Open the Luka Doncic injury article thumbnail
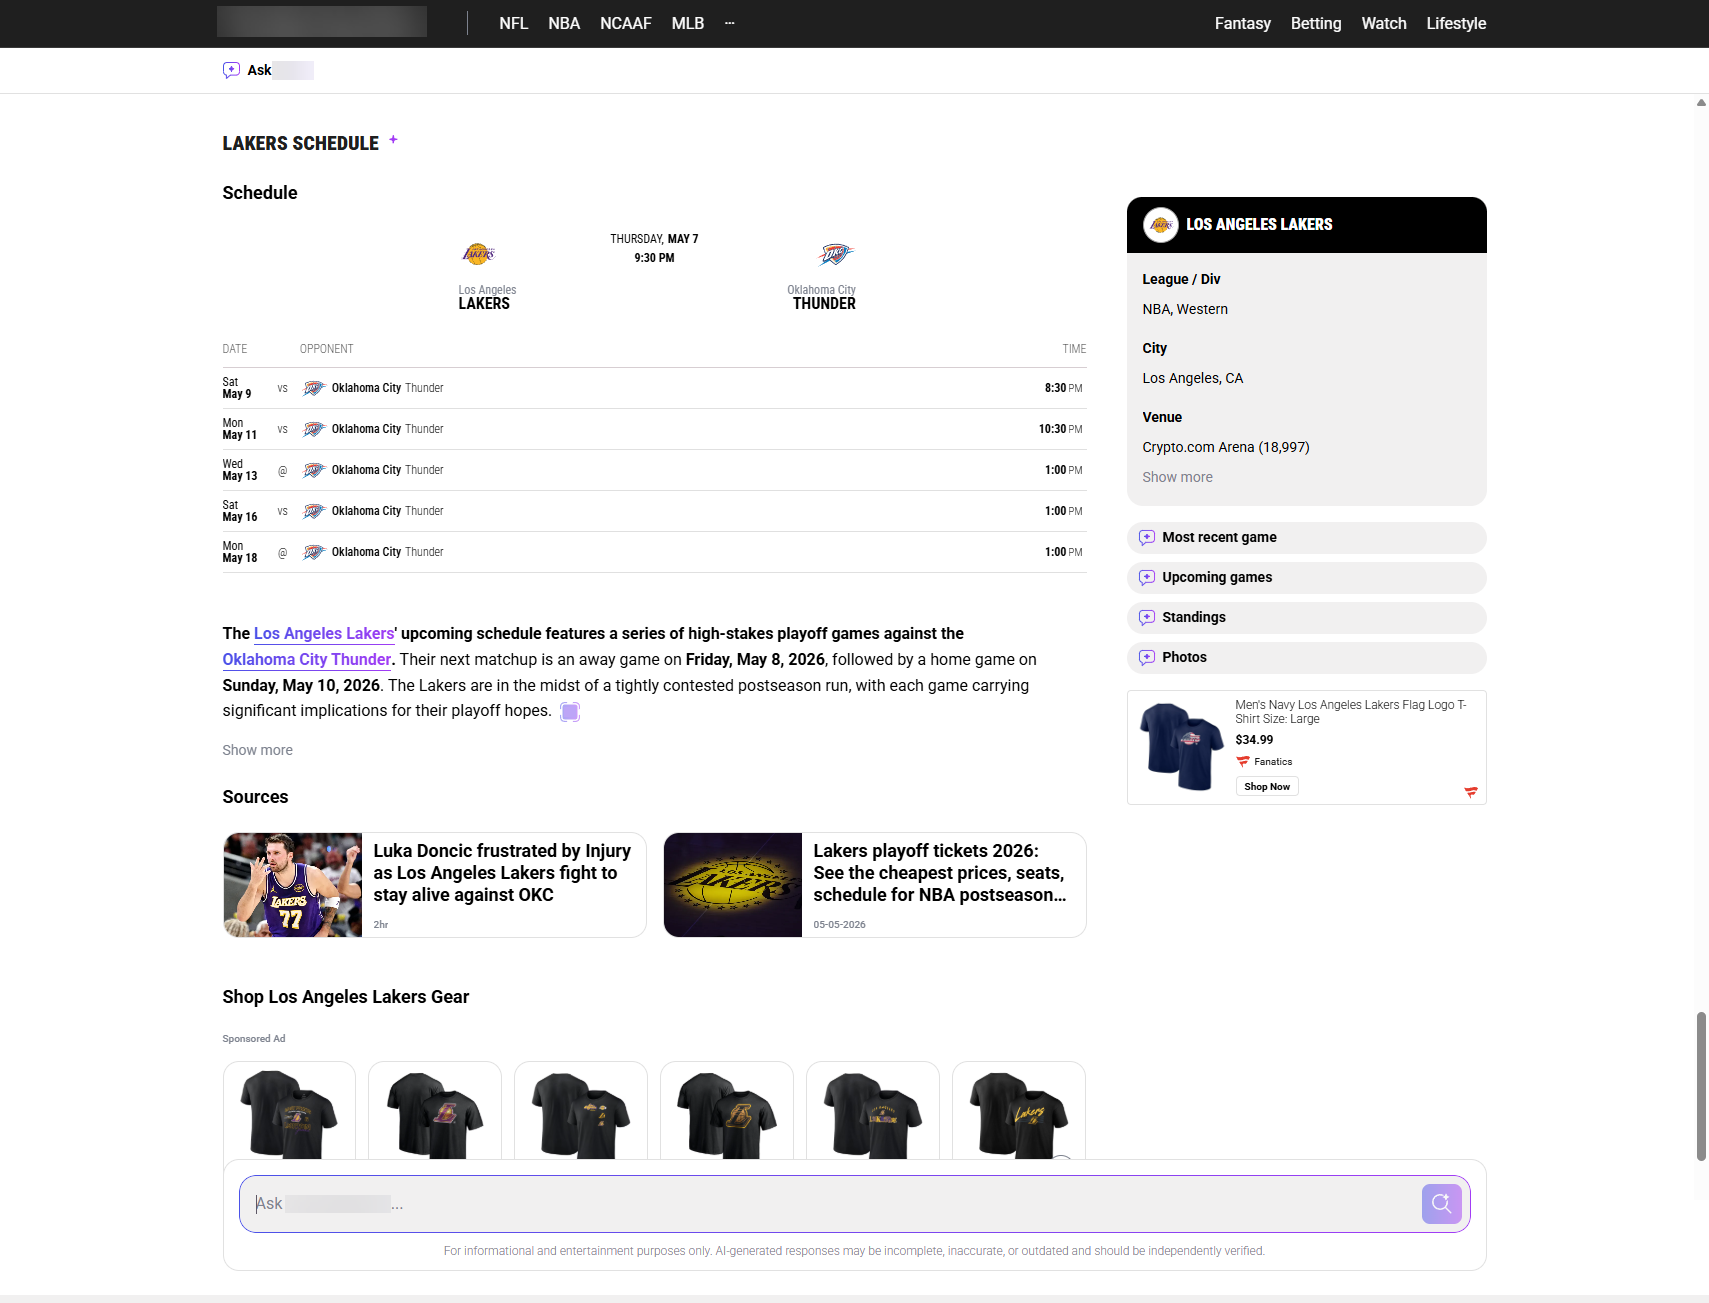 pos(293,885)
